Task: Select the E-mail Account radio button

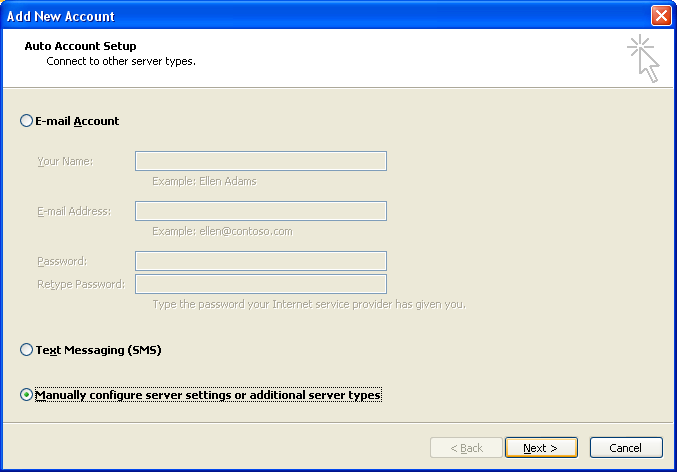Action: [26, 120]
